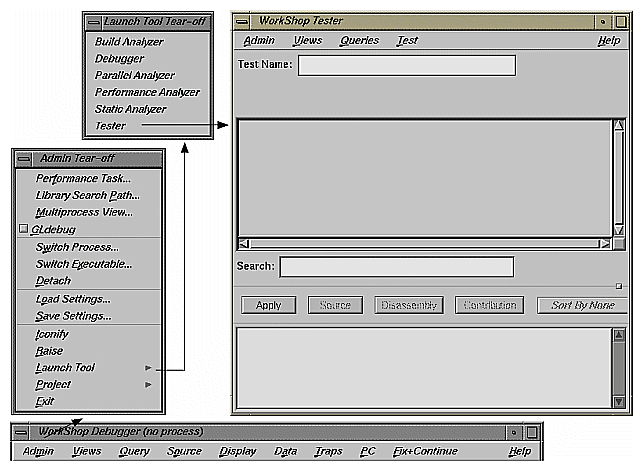Choose Exit in Admin Tear-off
The height and width of the screenshot is (471, 643).
coord(44,401)
